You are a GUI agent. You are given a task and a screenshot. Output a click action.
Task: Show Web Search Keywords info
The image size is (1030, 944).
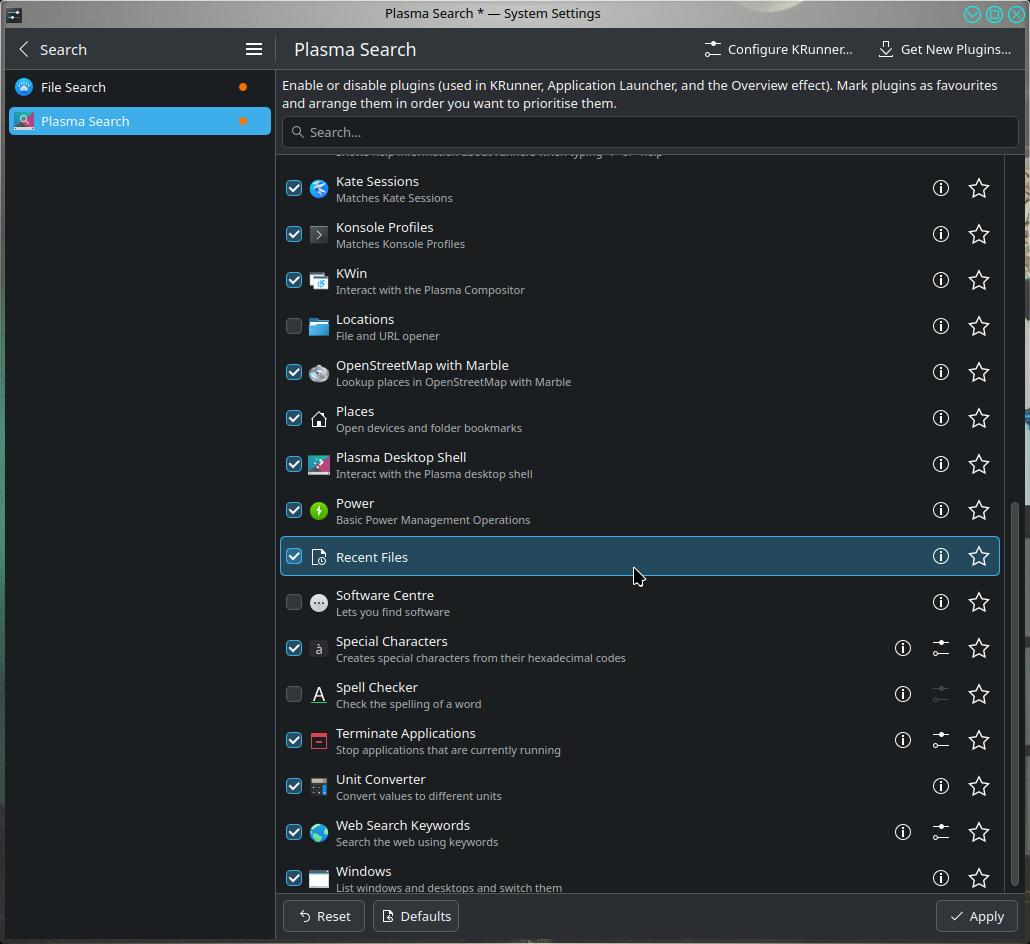point(903,832)
